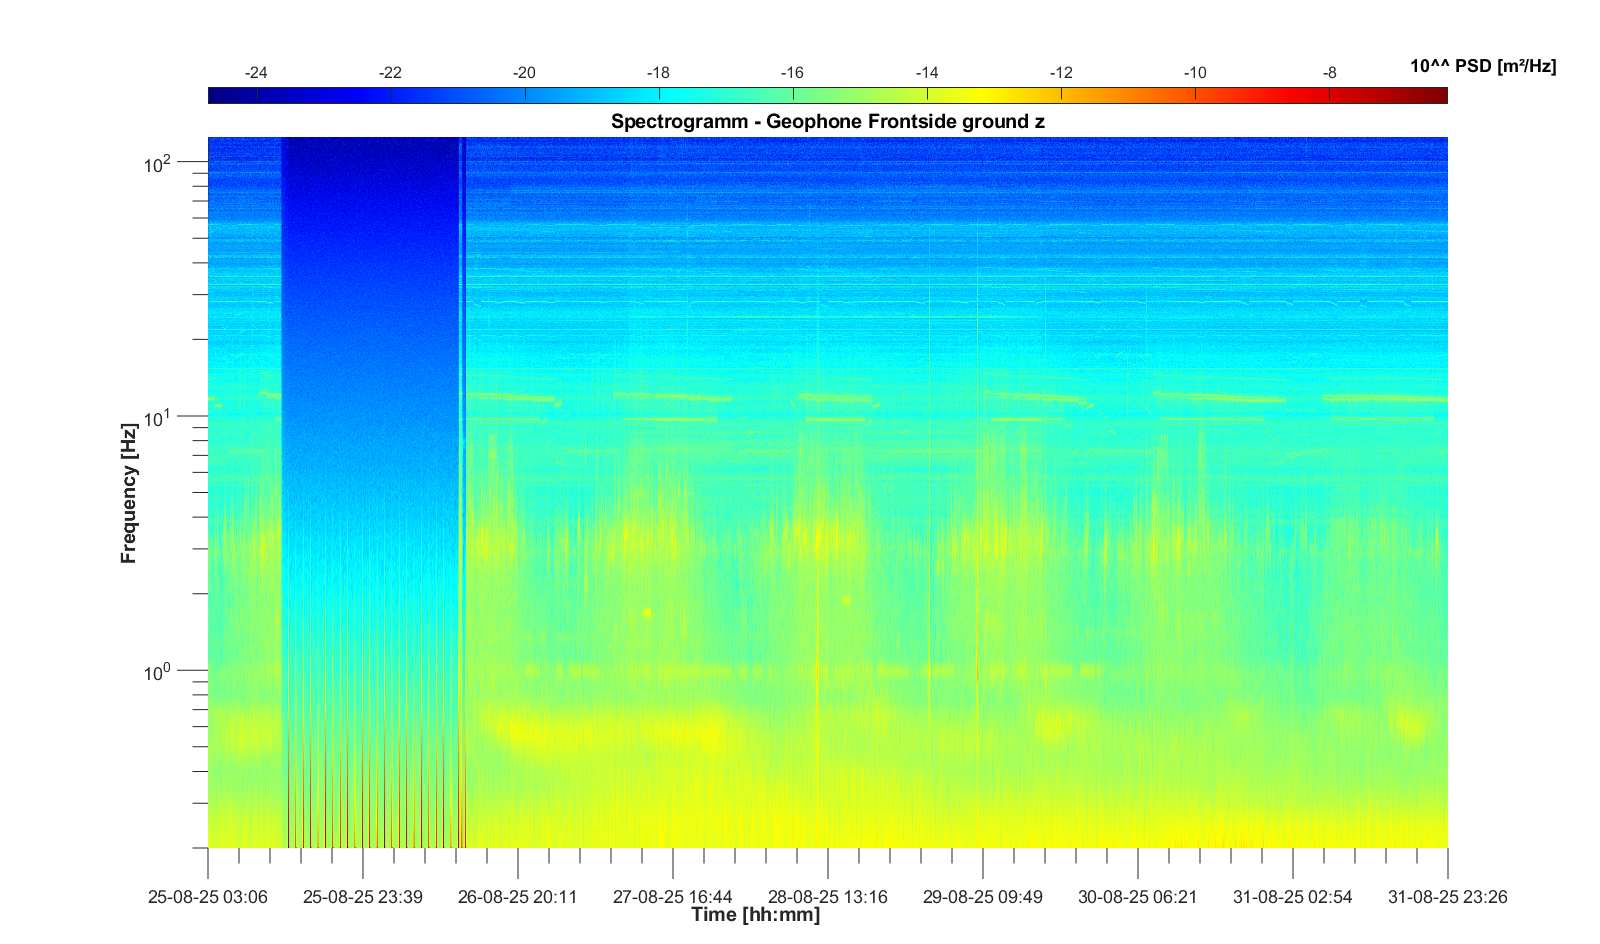Click the '25-08-25 03:06' time tick label
This screenshot has width=1600, height=944.
point(208,897)
